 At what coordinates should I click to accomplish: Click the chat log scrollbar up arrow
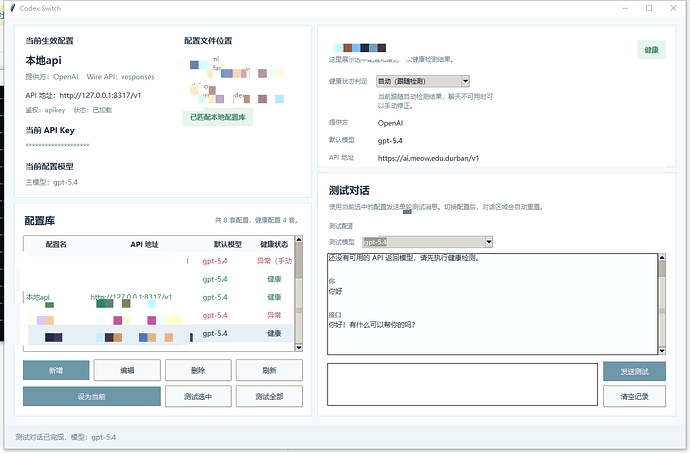662,257
